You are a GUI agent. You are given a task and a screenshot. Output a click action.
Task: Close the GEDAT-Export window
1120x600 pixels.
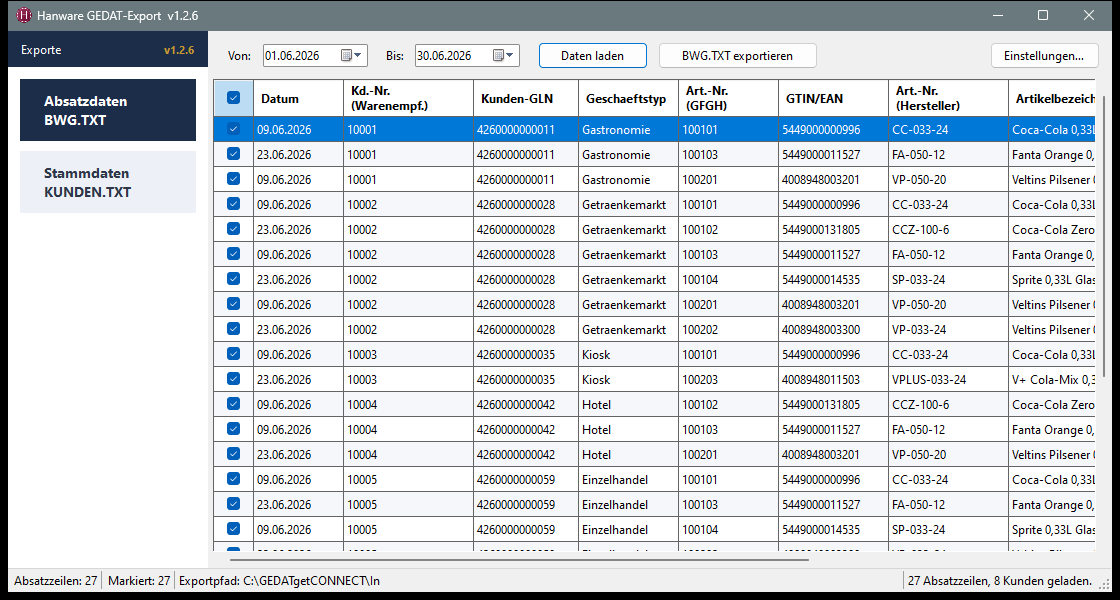(1089, 15)
